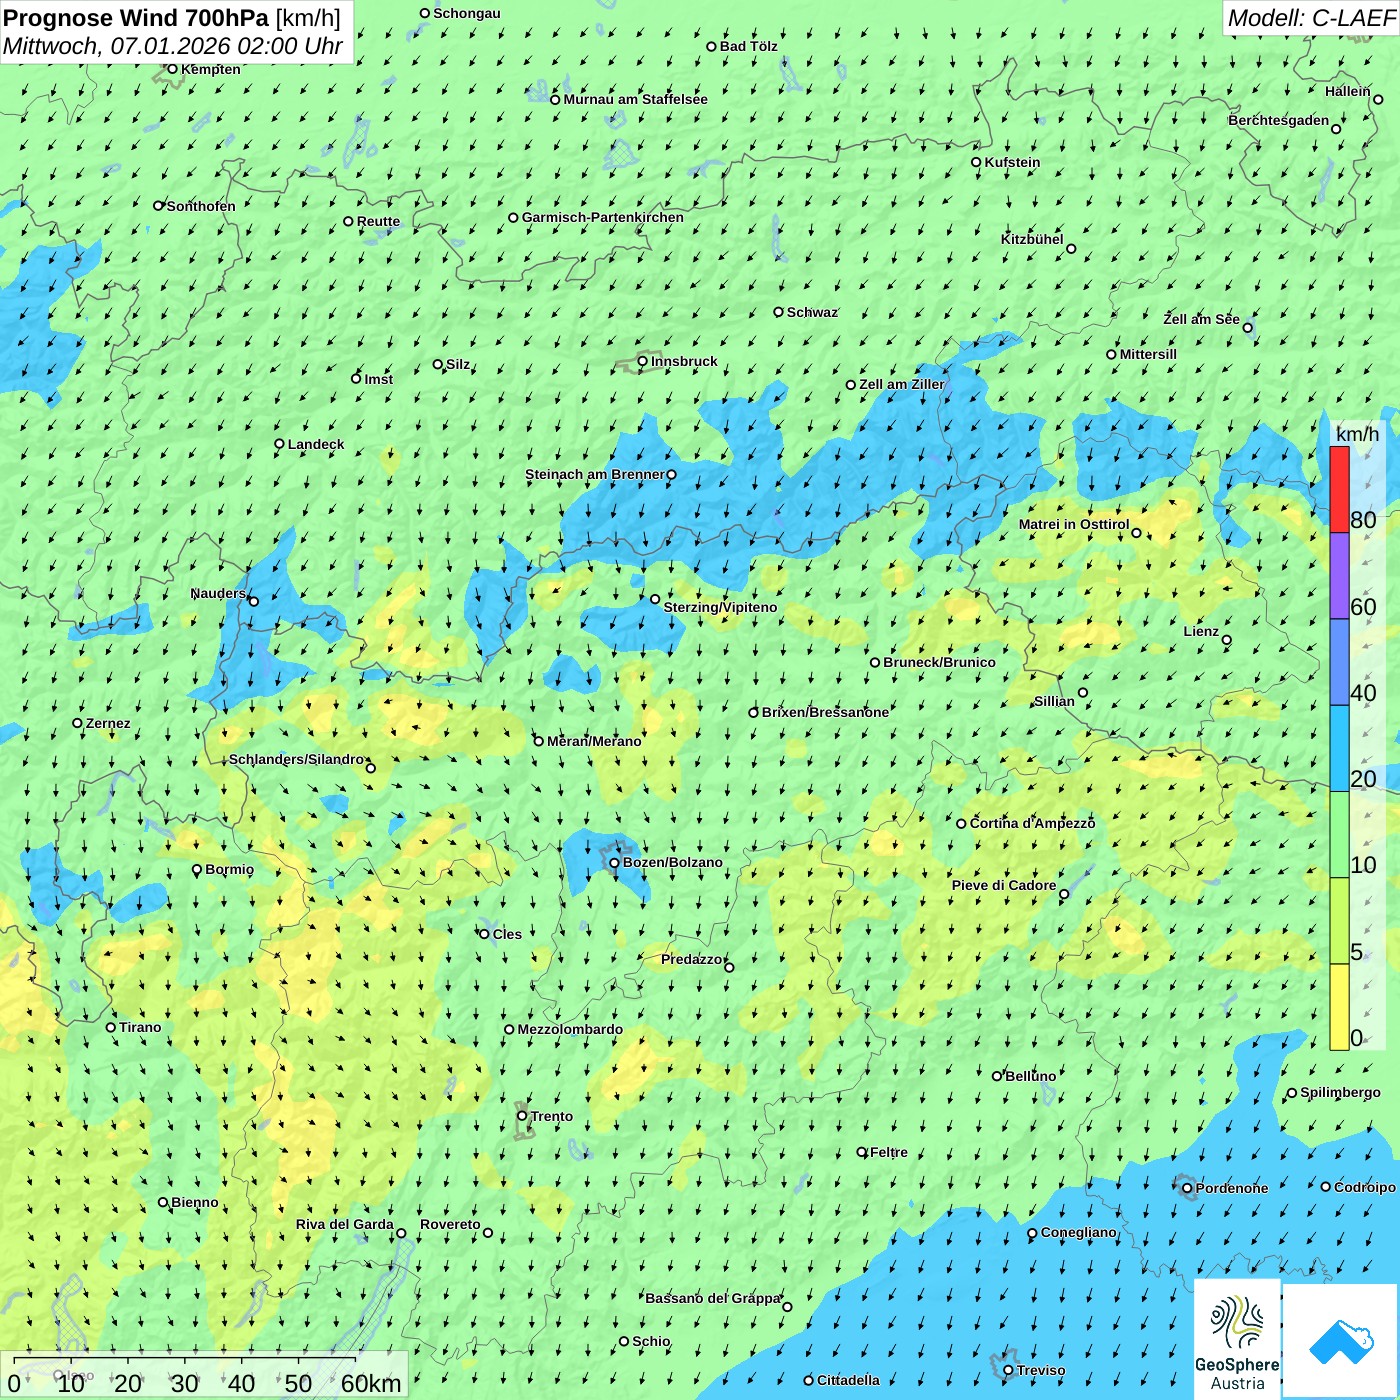
Task: Select the Reutte label
Action: pyautogui.click(x=378, y=221)
